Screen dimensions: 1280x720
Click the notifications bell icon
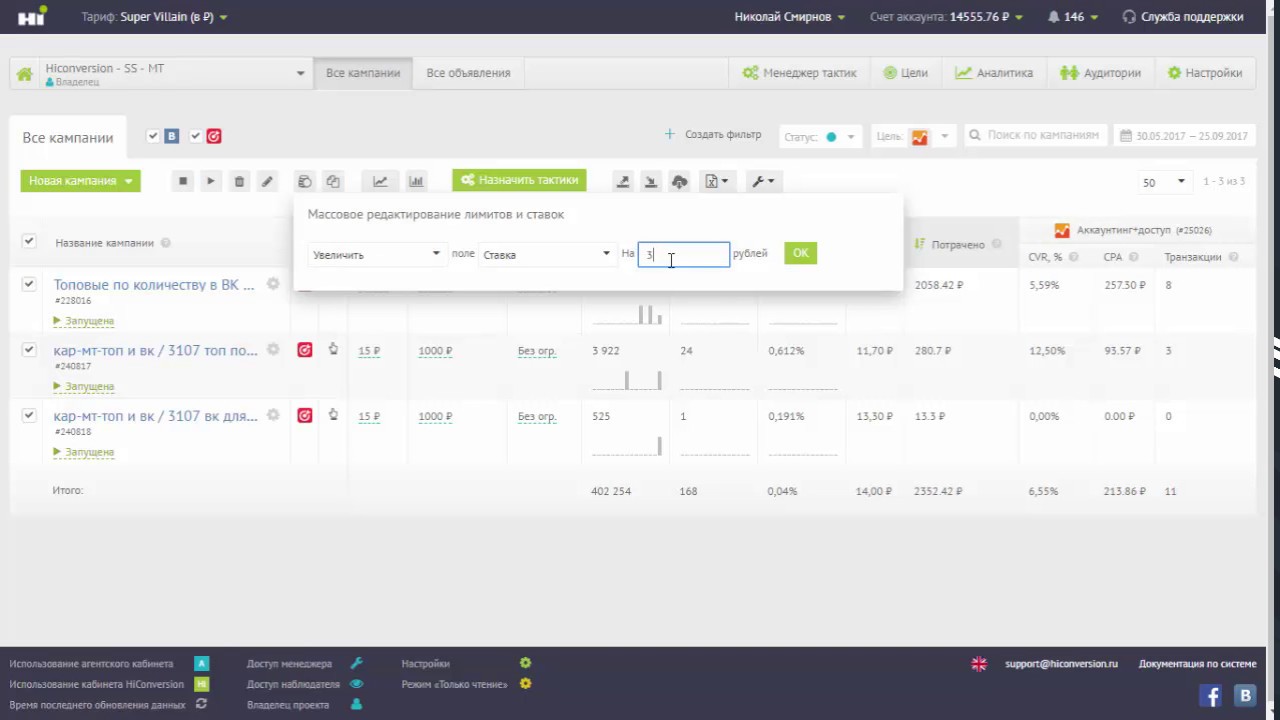[x=1054, y=17]
